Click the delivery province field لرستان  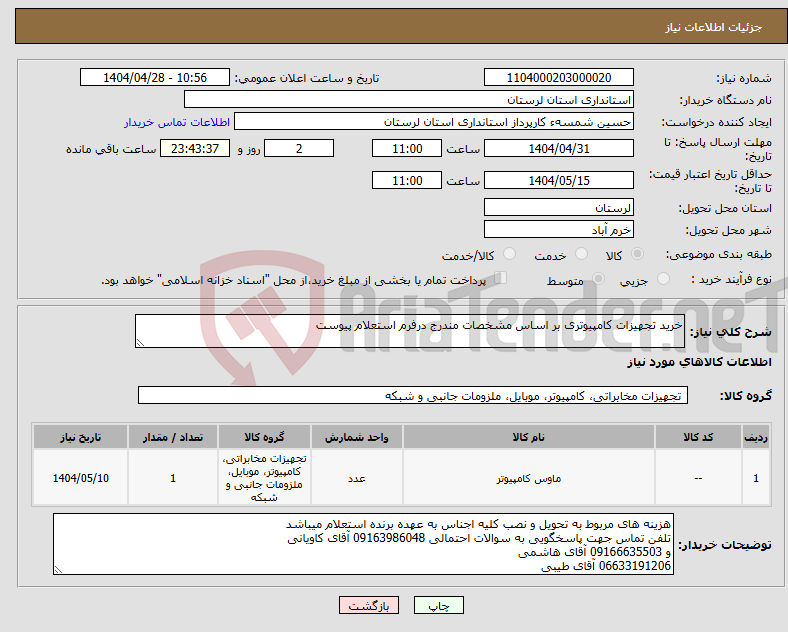point(558,207)
